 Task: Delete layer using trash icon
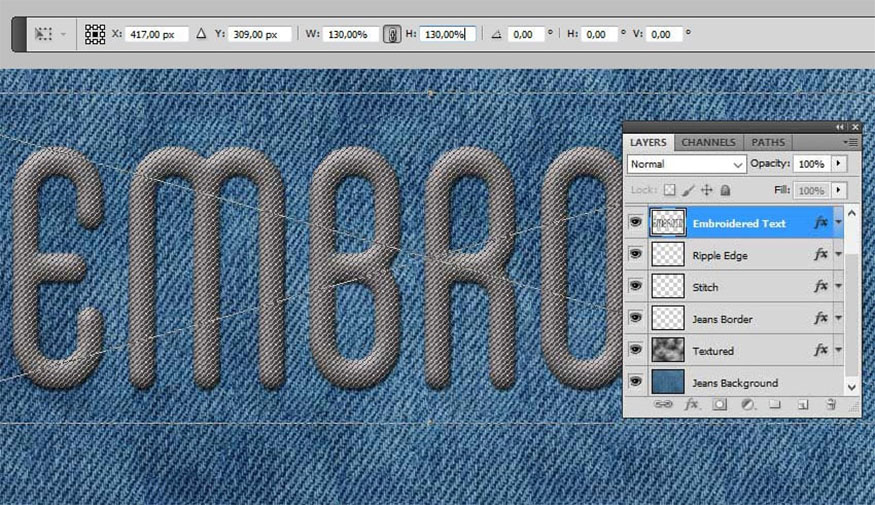(830, 405)
